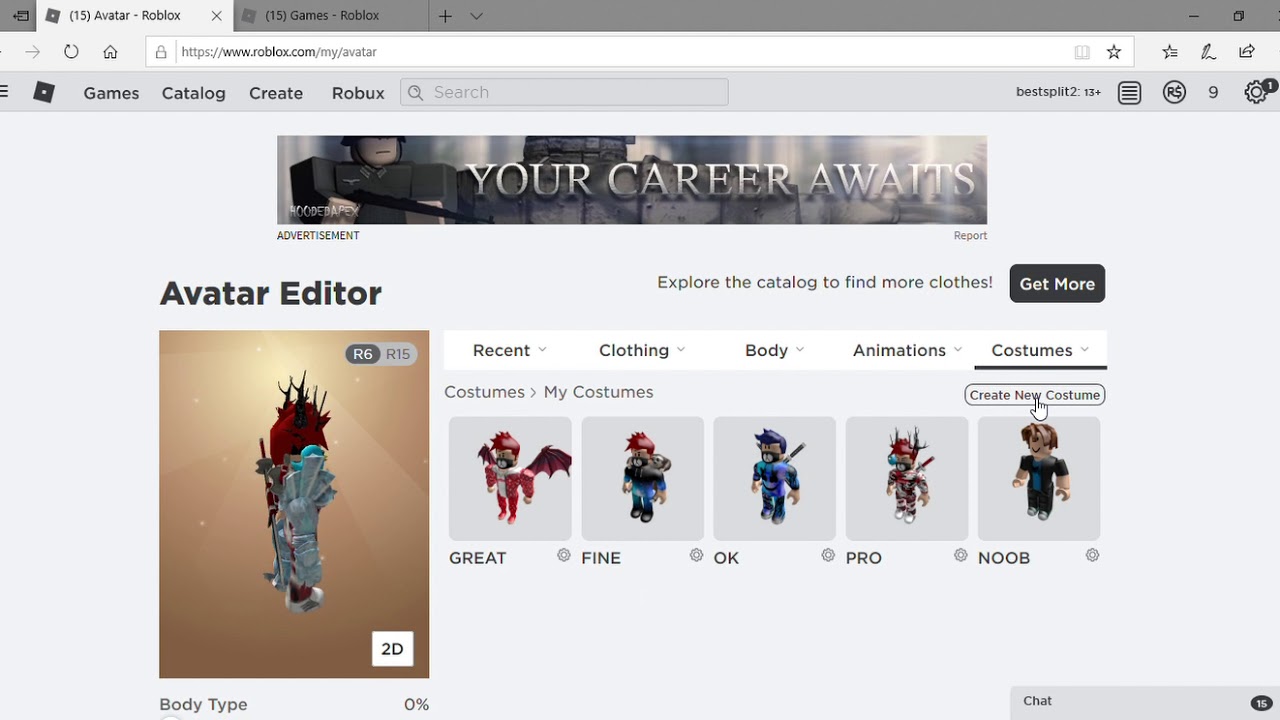Select the GREAT costume thumbnail
The image size is (1280, 720).
[x=510, y=478]
